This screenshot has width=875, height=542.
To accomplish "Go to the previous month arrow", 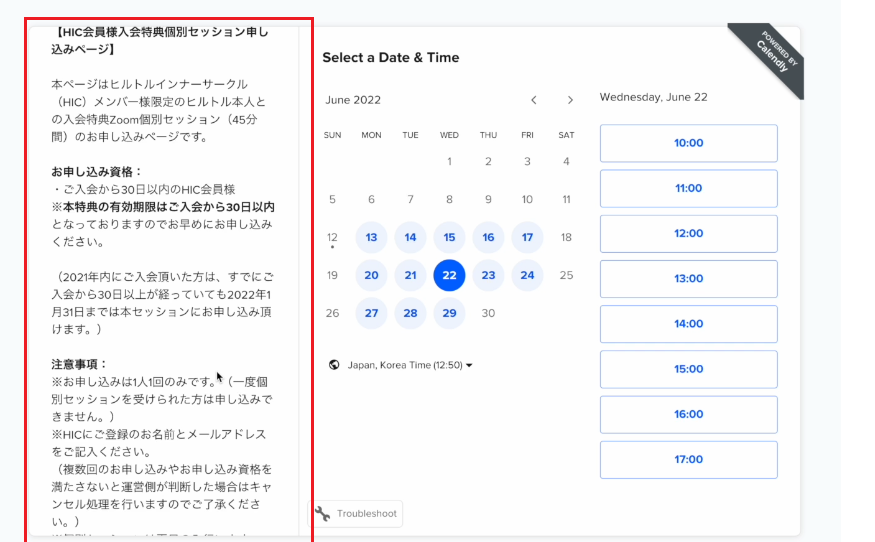I will click(x=533, y=100).
